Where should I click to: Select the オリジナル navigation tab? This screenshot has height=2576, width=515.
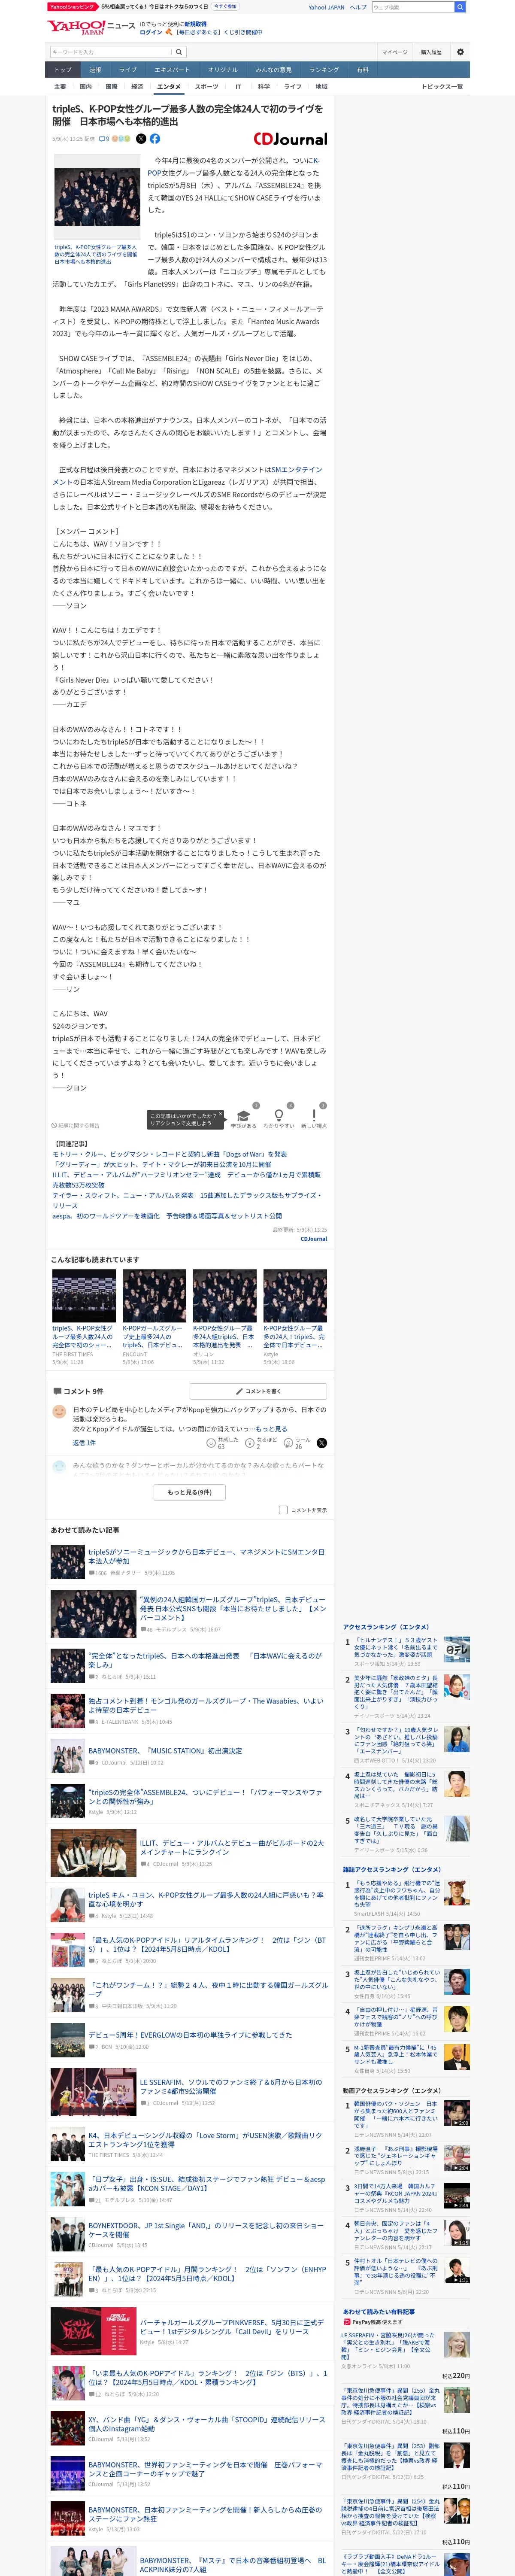coord(223,70)
